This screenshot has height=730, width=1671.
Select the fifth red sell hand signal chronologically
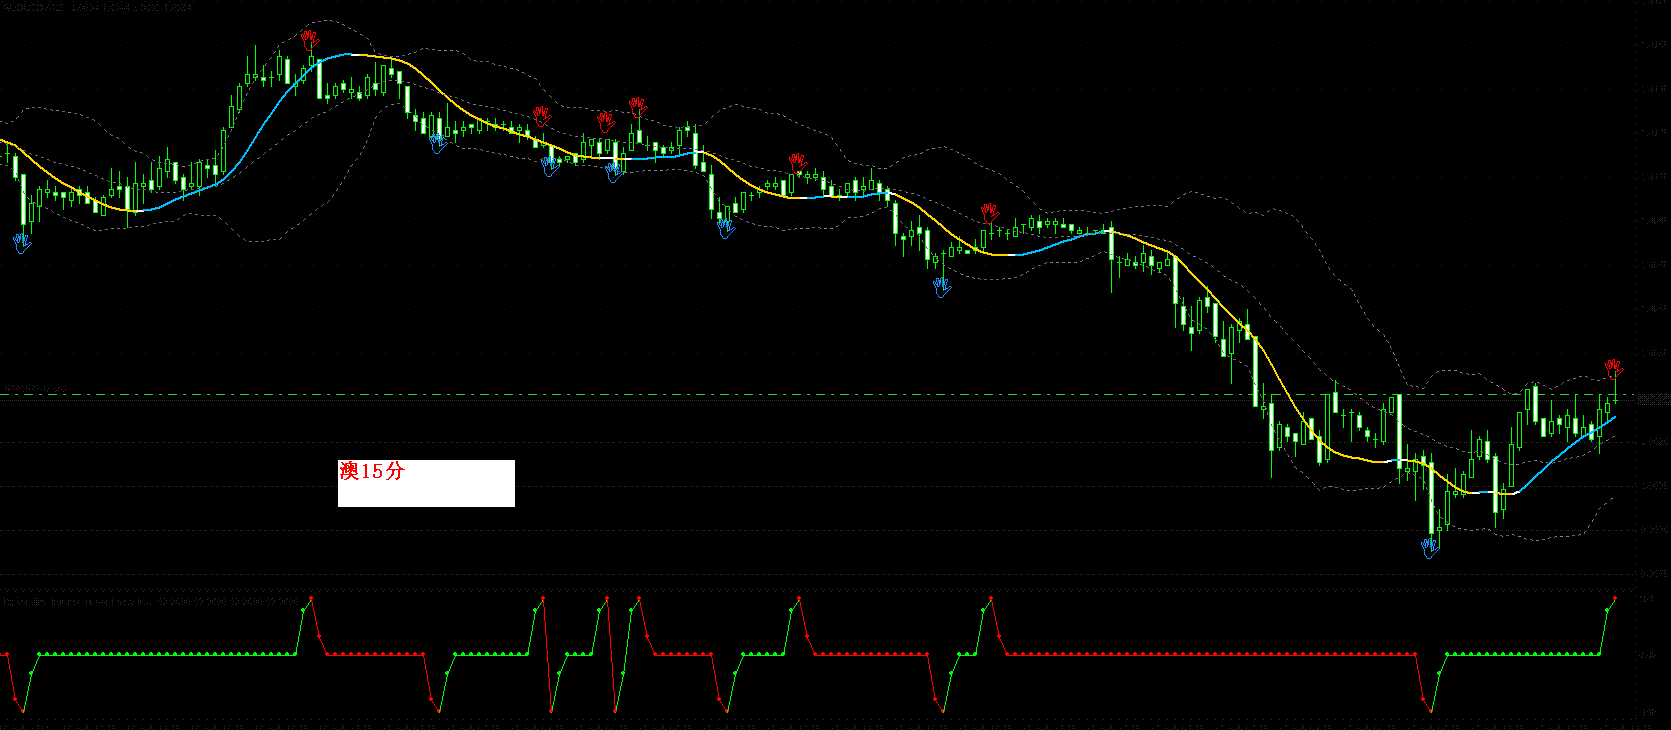pyautogui.click(x=798, y=163)
